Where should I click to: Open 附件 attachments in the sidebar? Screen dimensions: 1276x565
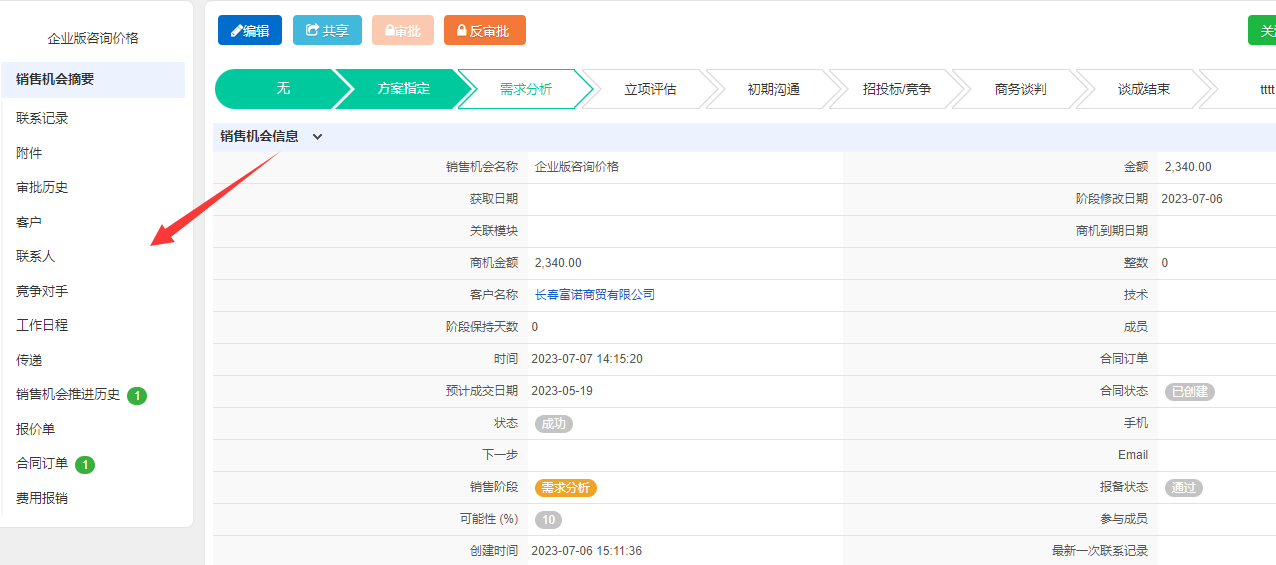pos(29,153)
